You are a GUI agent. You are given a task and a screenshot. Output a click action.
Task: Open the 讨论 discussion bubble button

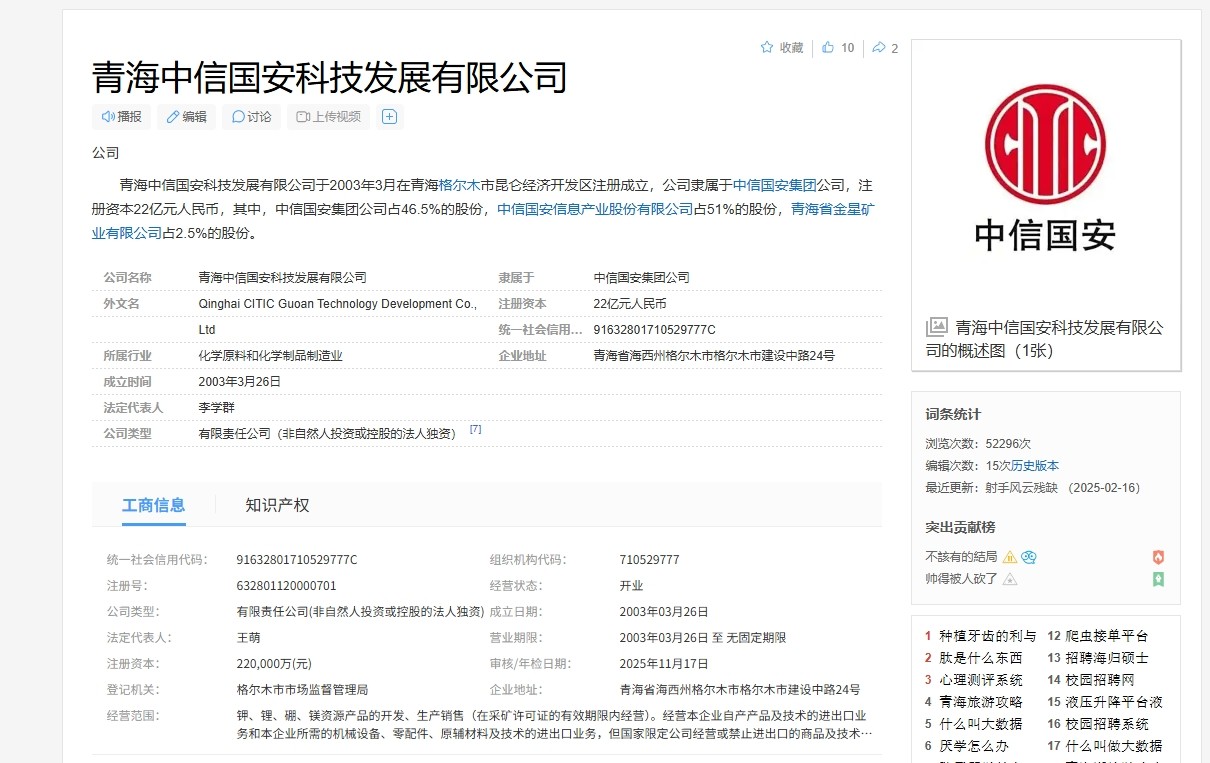[252, 117]
